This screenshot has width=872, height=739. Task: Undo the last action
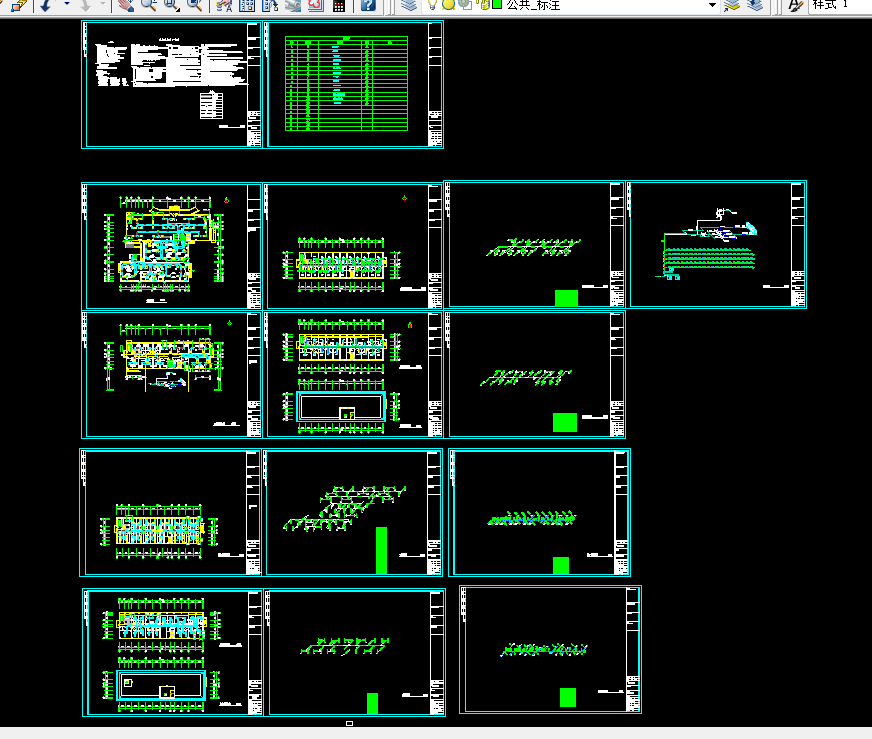pos(47,6)
